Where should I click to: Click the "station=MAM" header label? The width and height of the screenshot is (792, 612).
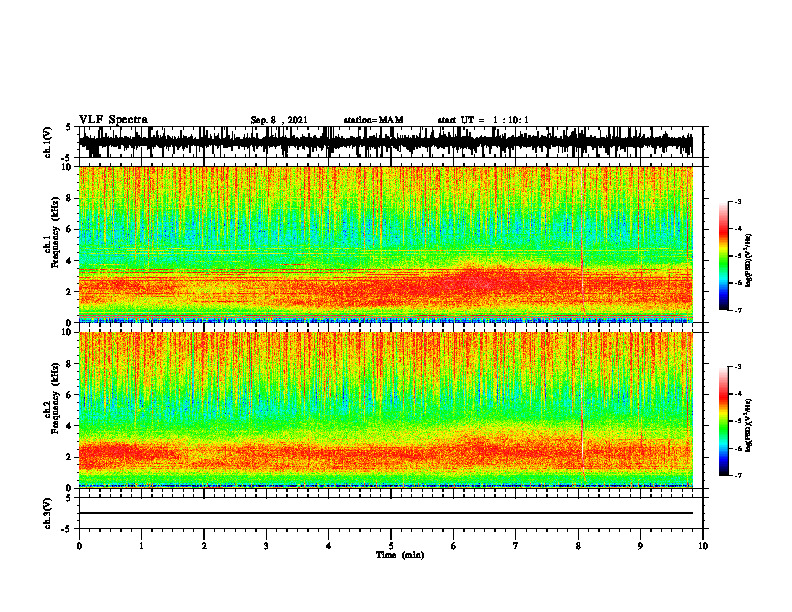point(373,120)
